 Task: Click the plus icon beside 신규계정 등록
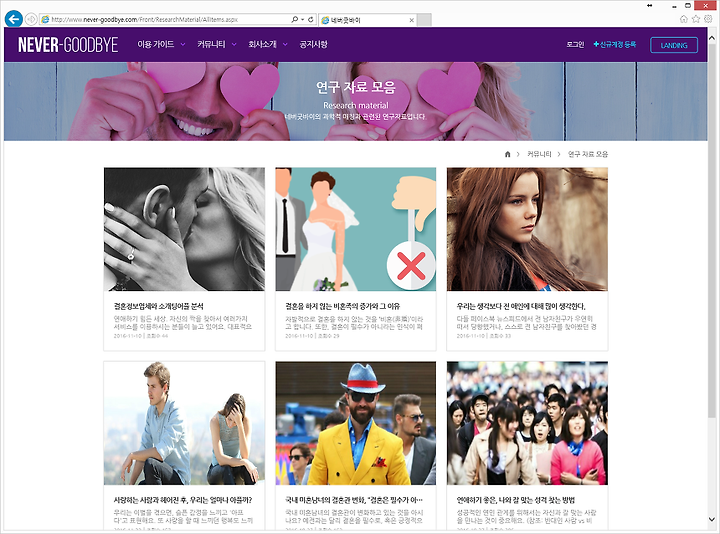[596, 44]
